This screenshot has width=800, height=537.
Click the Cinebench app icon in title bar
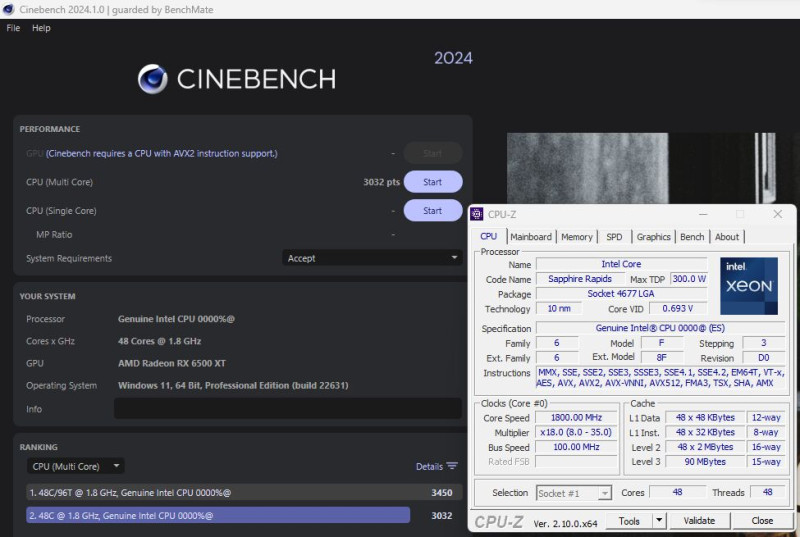(x=8, y=9)
